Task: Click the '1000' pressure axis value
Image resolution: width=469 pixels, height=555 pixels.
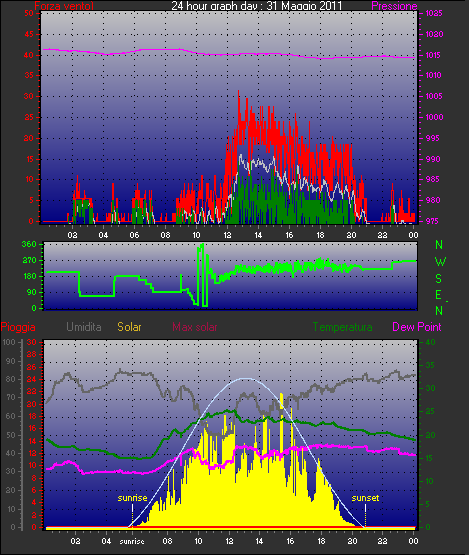Action: [x=434, y=117]
